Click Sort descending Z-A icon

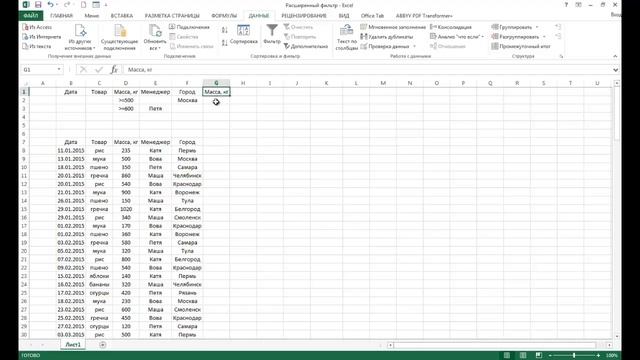coord(224,43)
